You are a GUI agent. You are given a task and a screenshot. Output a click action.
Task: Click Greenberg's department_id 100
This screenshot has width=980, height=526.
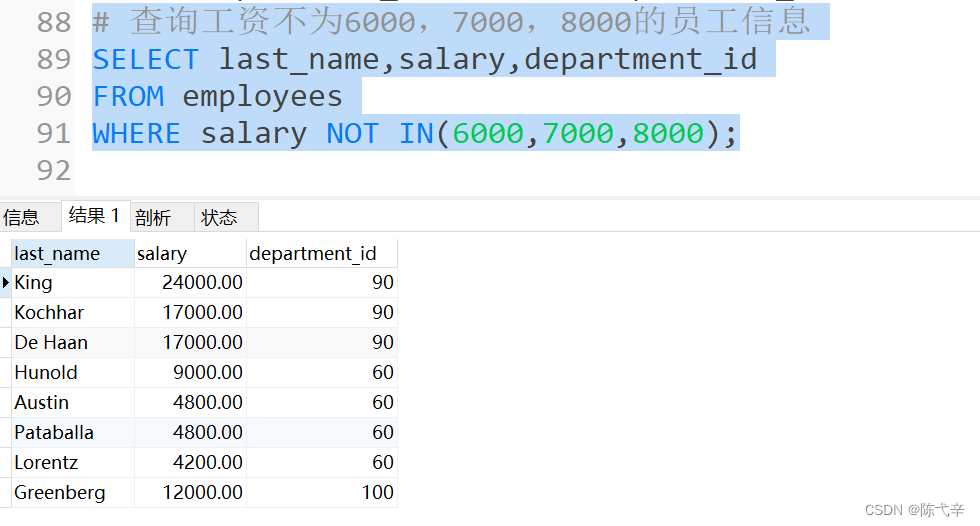322,492
